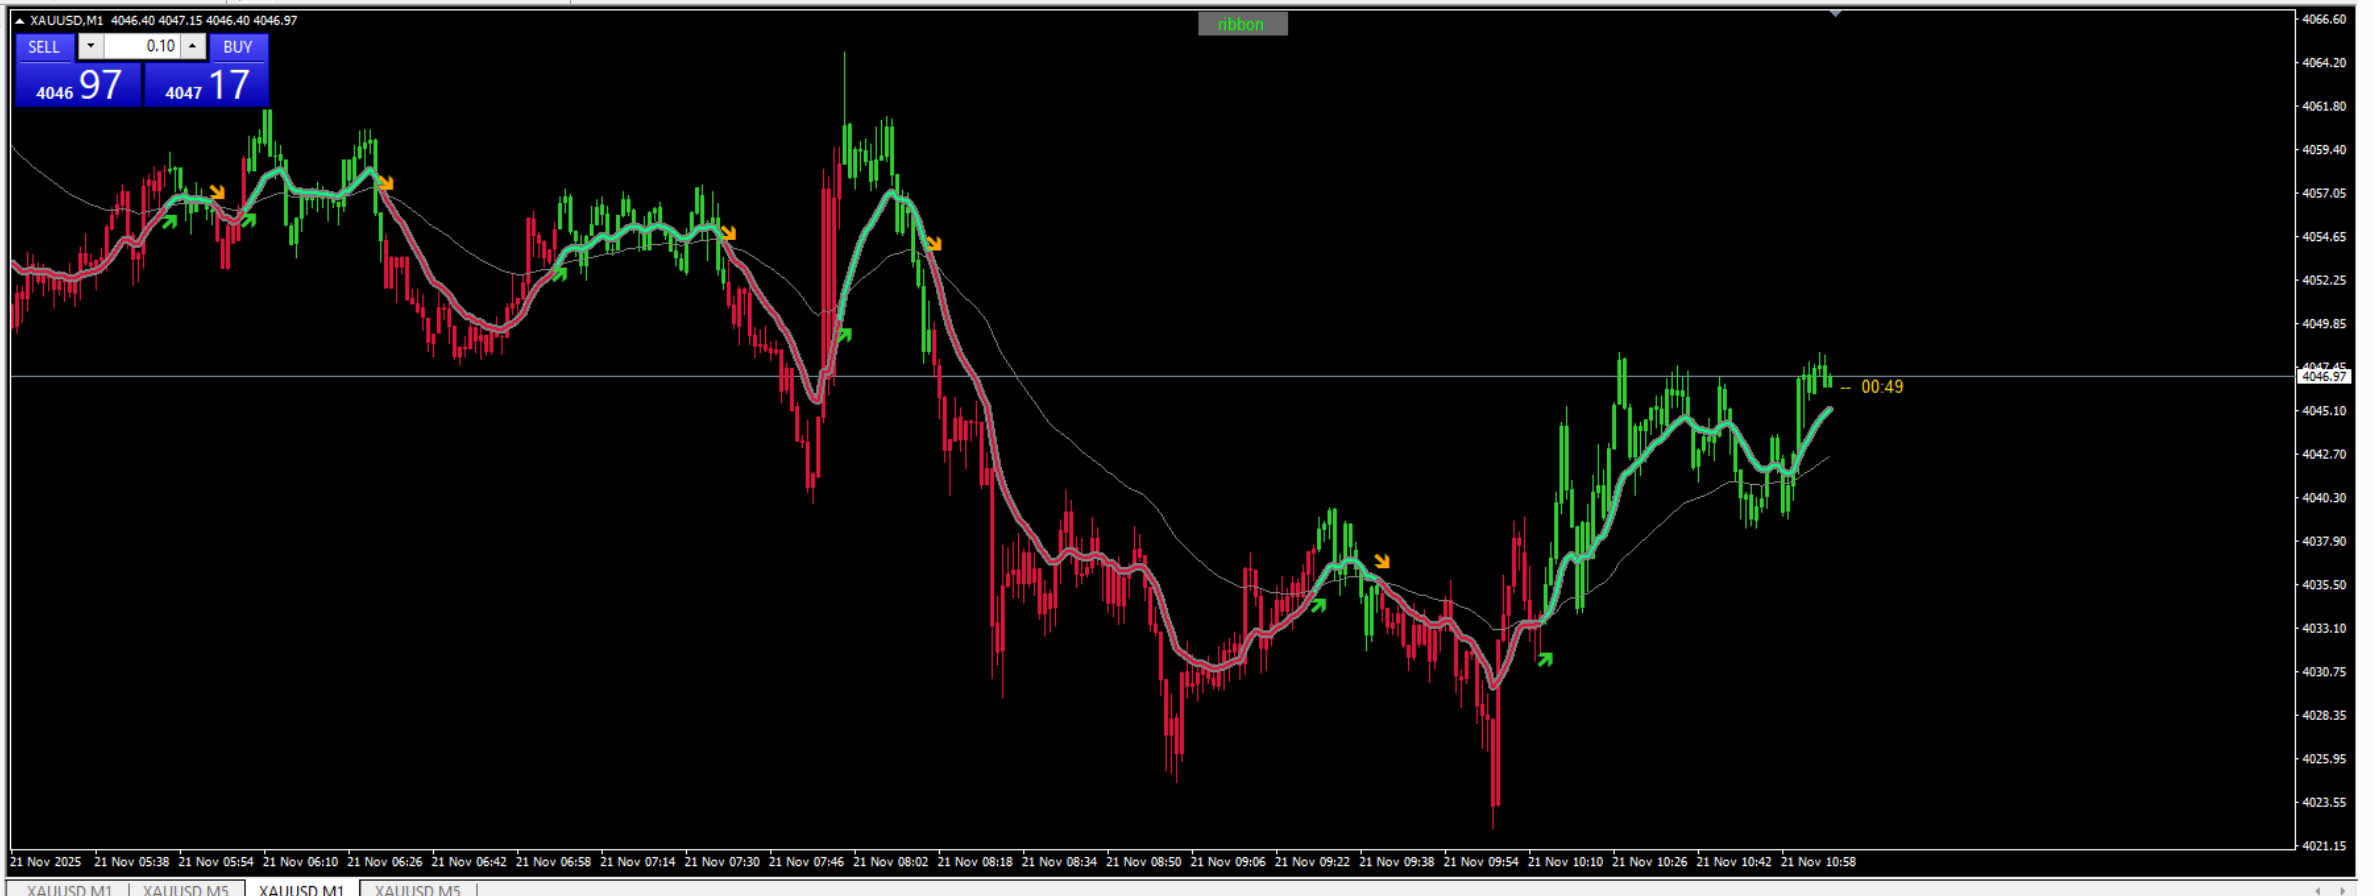Collapse one-click panel via triangle beside XAUUSD,M1
Image resolution: width=2374 pixels, height=896 pixels.
click(19, 21)
